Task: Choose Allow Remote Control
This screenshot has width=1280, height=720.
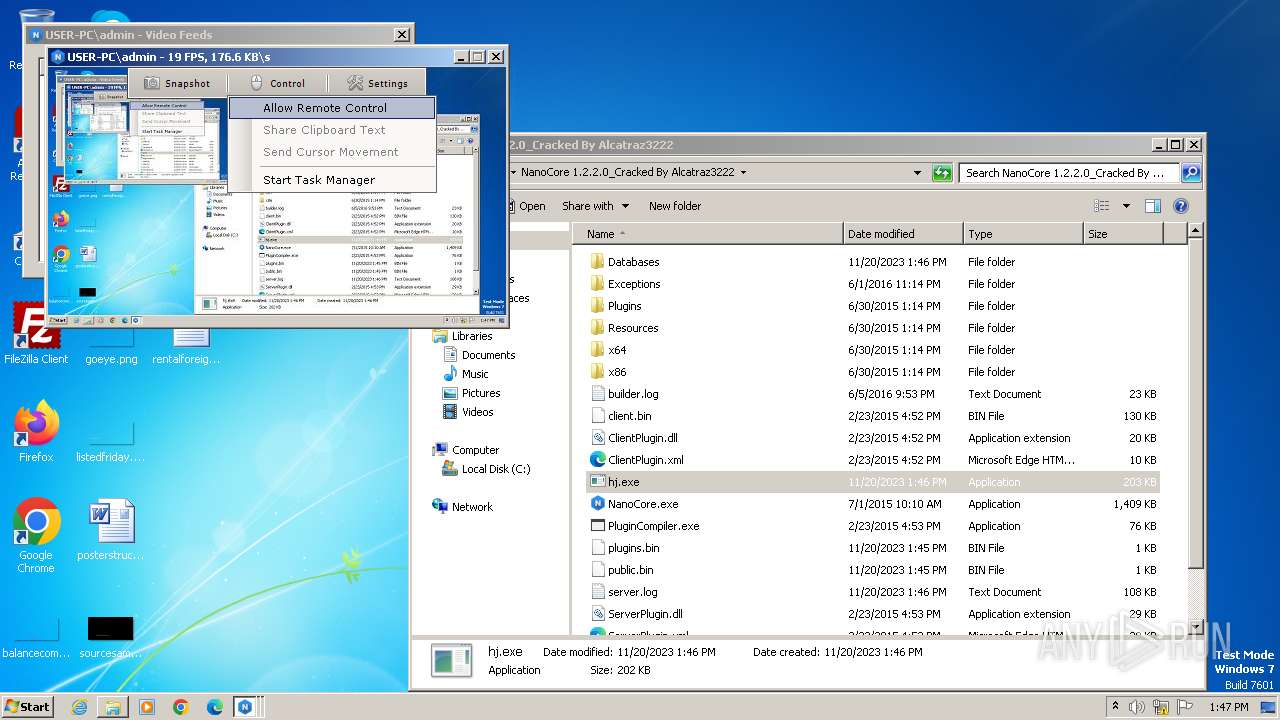Action: coord(332,108)
